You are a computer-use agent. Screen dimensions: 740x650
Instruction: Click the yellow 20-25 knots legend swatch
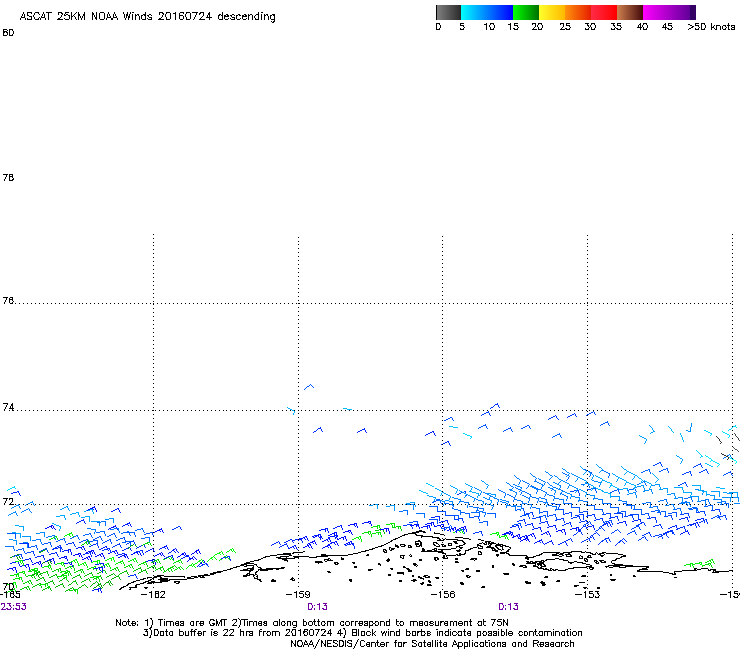pyautogui.click(x=552, y=12)
